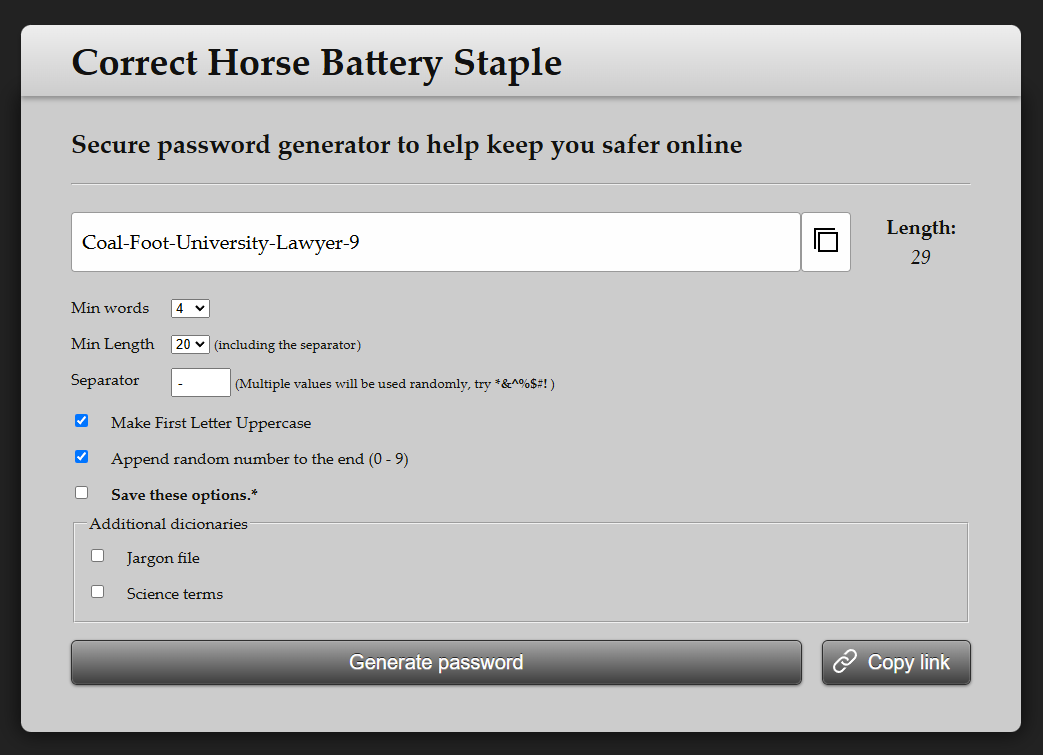Click the 'Append random number to the end' label

click(x=259, y=459)
